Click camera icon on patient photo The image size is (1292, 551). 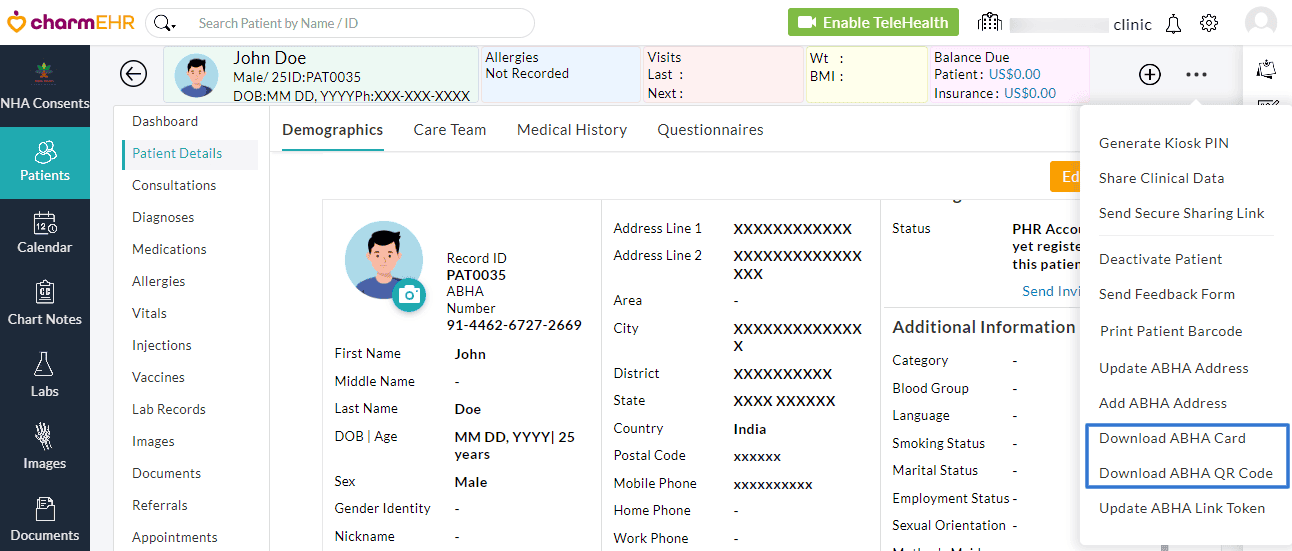(x=408, y=295)
